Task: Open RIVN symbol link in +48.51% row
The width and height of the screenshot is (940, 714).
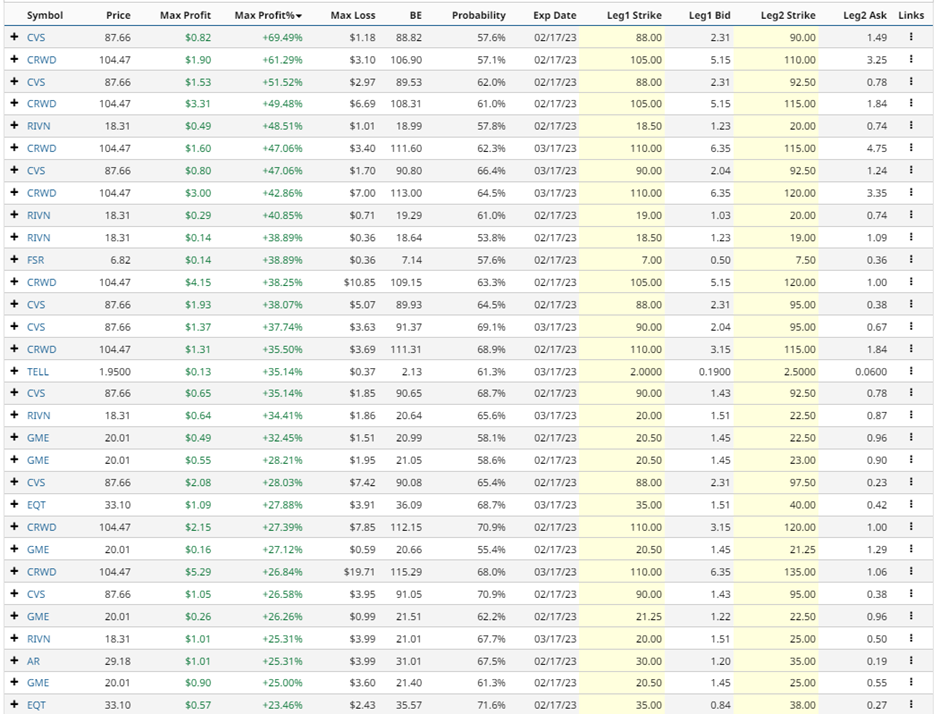Action: 38,126
